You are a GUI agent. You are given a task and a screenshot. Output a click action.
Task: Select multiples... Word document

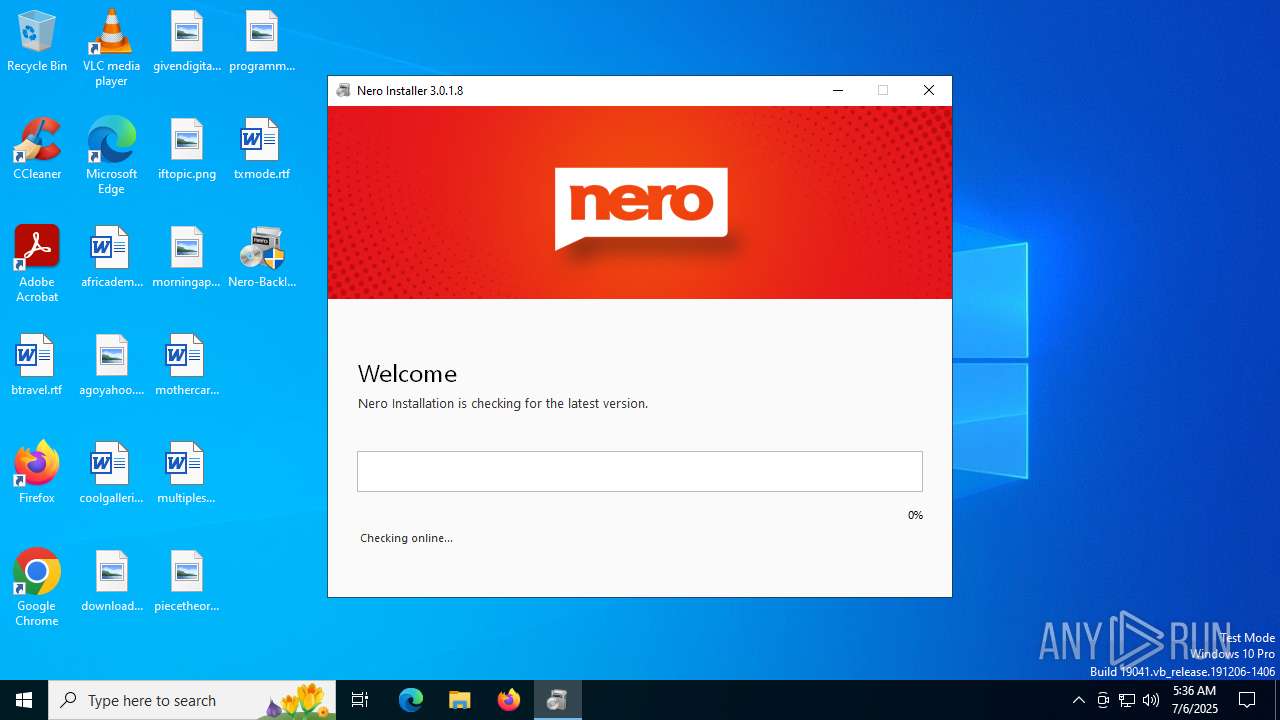point(187,473)
